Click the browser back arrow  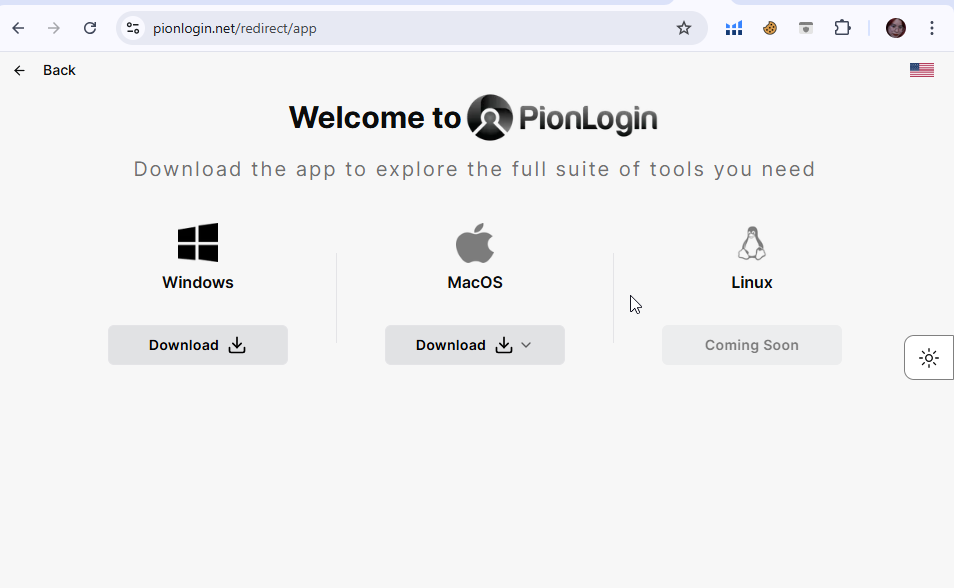coord(18,28)
